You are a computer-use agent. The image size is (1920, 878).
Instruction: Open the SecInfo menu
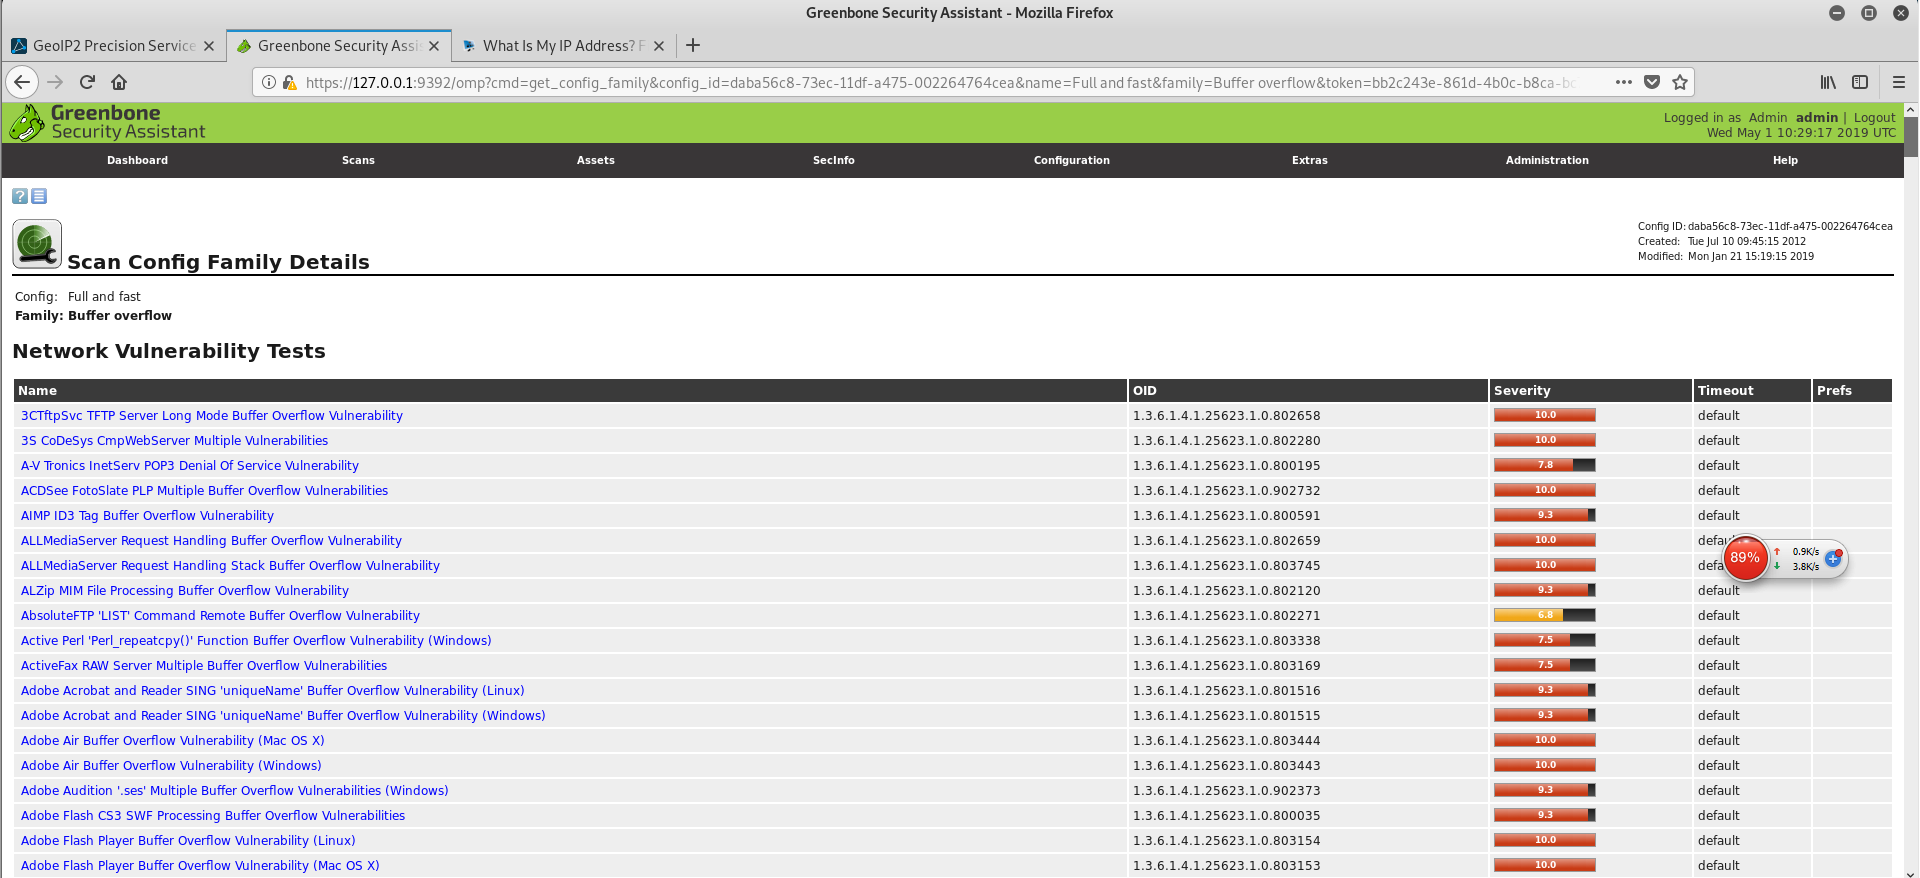834,160
